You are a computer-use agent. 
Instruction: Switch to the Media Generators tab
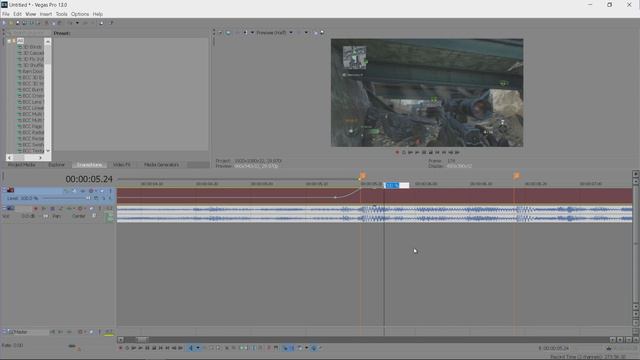pyautogui.click(x=161, y=164)
